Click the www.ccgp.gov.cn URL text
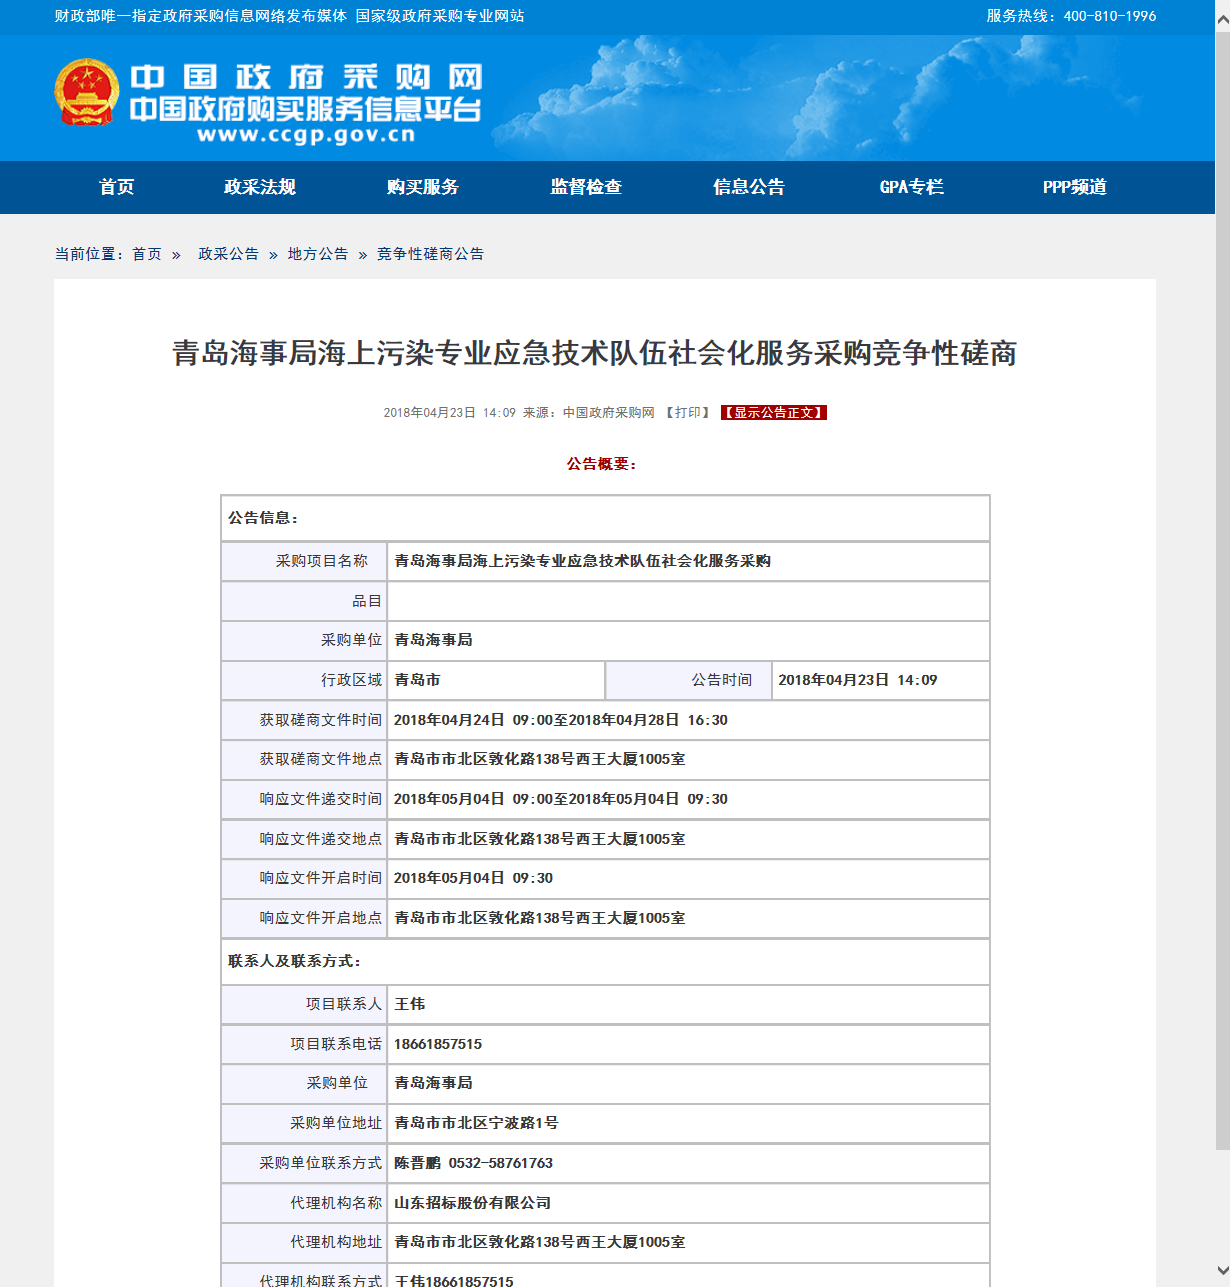The height and width of the screenshot is (1287, 1230). 306,135
